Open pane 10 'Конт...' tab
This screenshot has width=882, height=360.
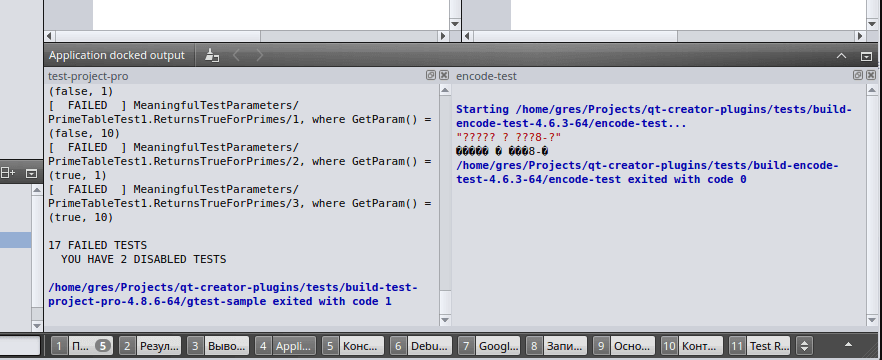(x=692, y=345)
